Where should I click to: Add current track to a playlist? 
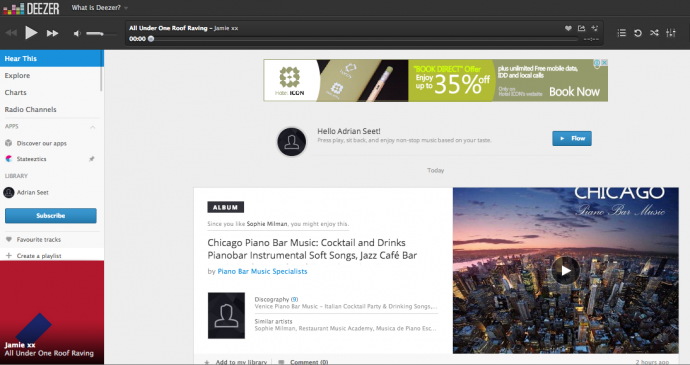[x=595, y=28]
